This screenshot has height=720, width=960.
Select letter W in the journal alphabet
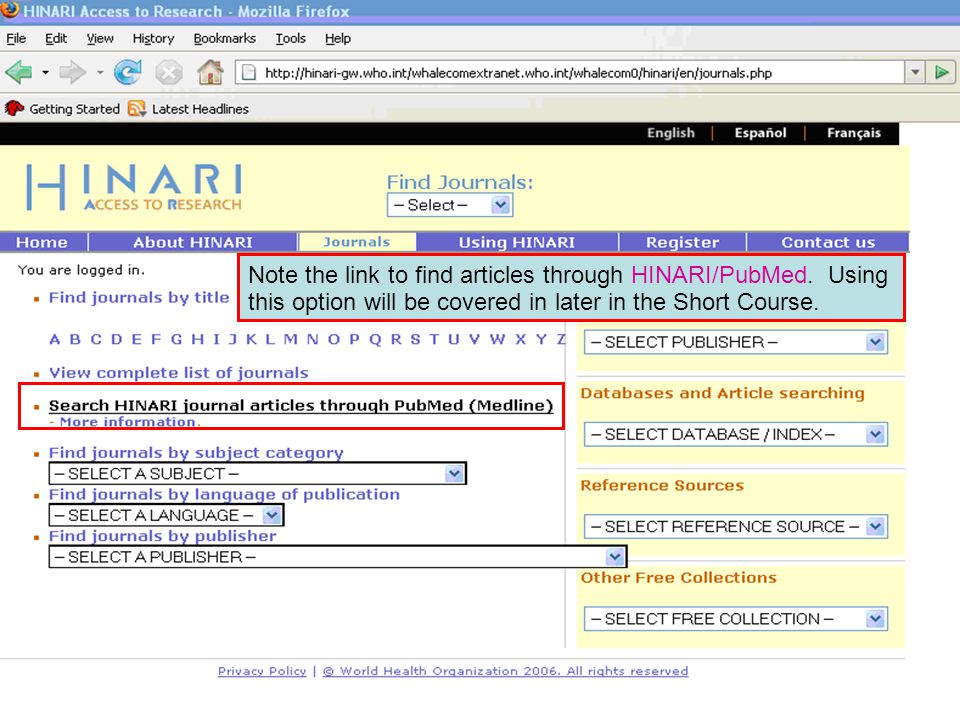point(497,339)
